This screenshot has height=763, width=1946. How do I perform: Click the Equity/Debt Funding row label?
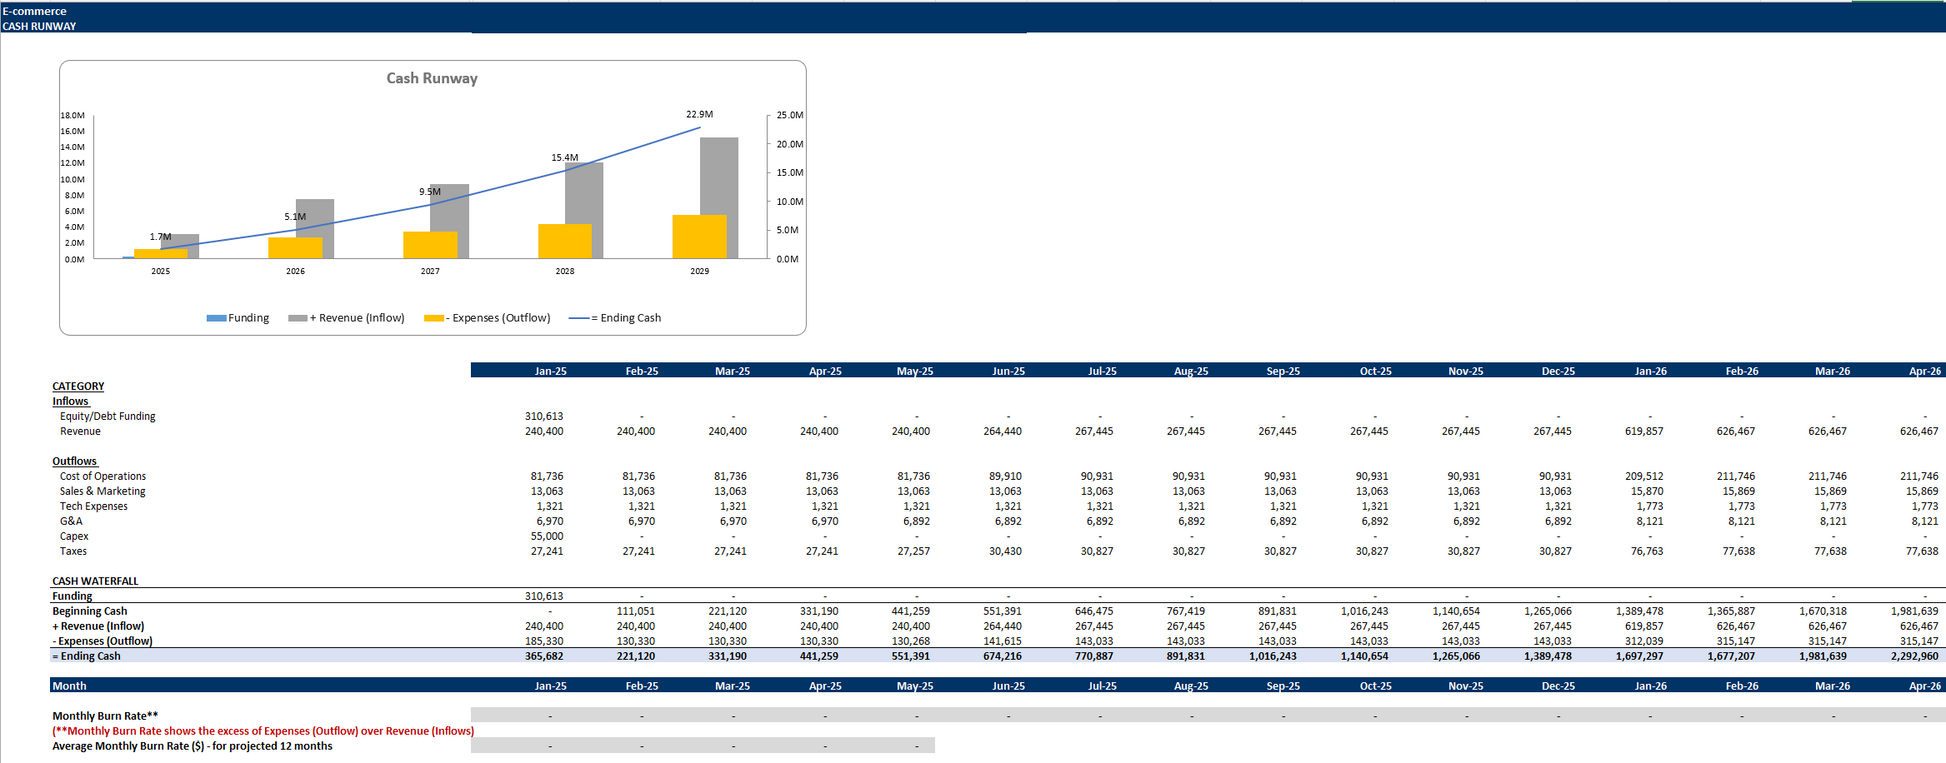107,416
